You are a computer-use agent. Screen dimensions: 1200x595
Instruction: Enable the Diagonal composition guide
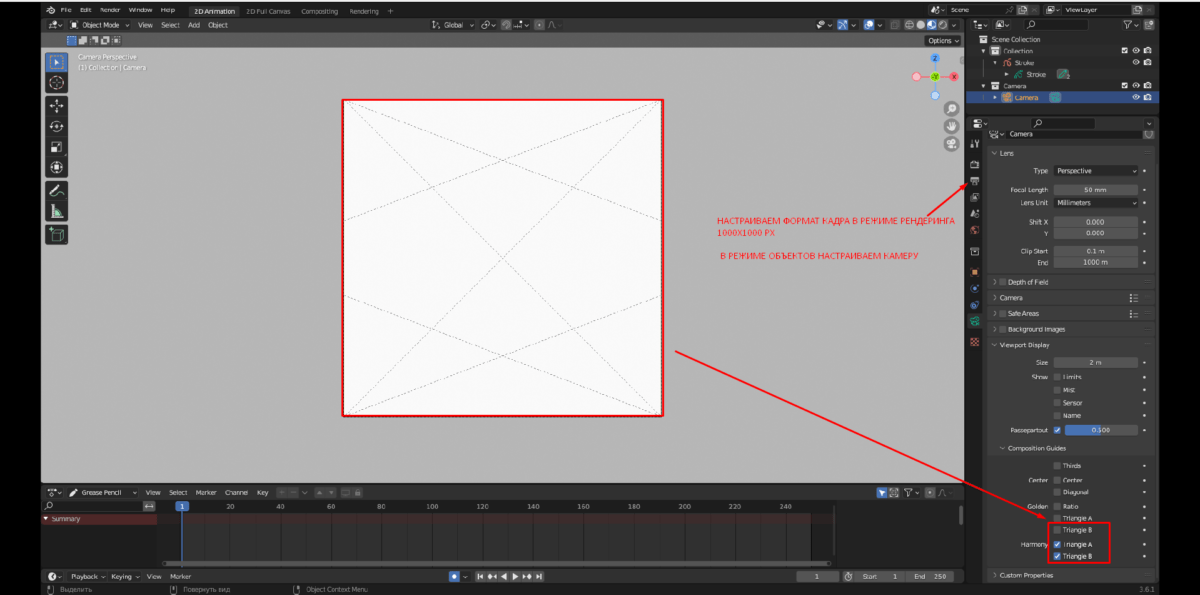point(1057,492)
